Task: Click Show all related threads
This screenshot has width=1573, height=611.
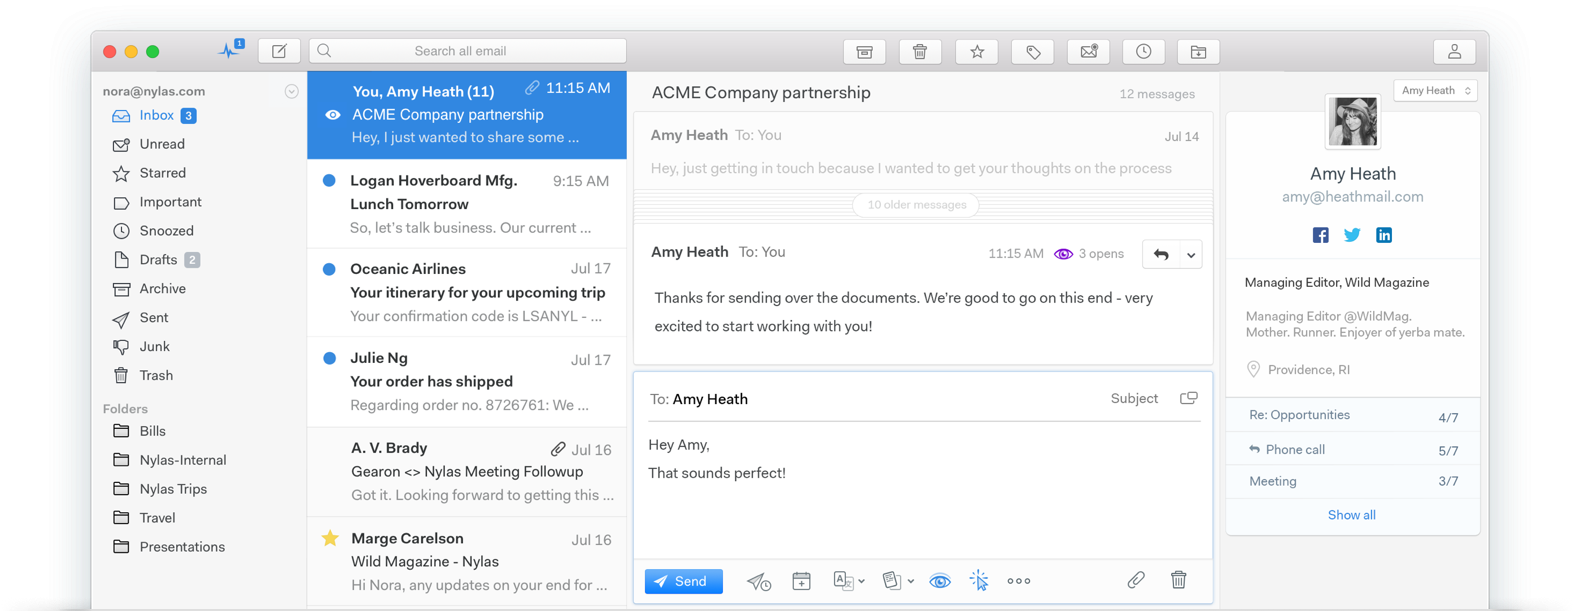Action: (x=1352, y=515)
